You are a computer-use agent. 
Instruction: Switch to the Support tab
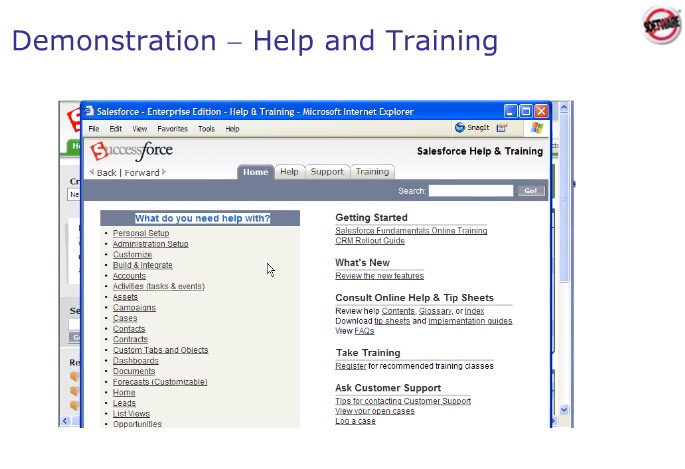click(327, 172)
